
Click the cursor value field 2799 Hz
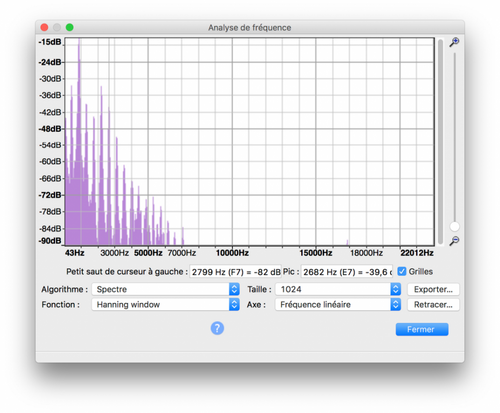click(235, 272)
